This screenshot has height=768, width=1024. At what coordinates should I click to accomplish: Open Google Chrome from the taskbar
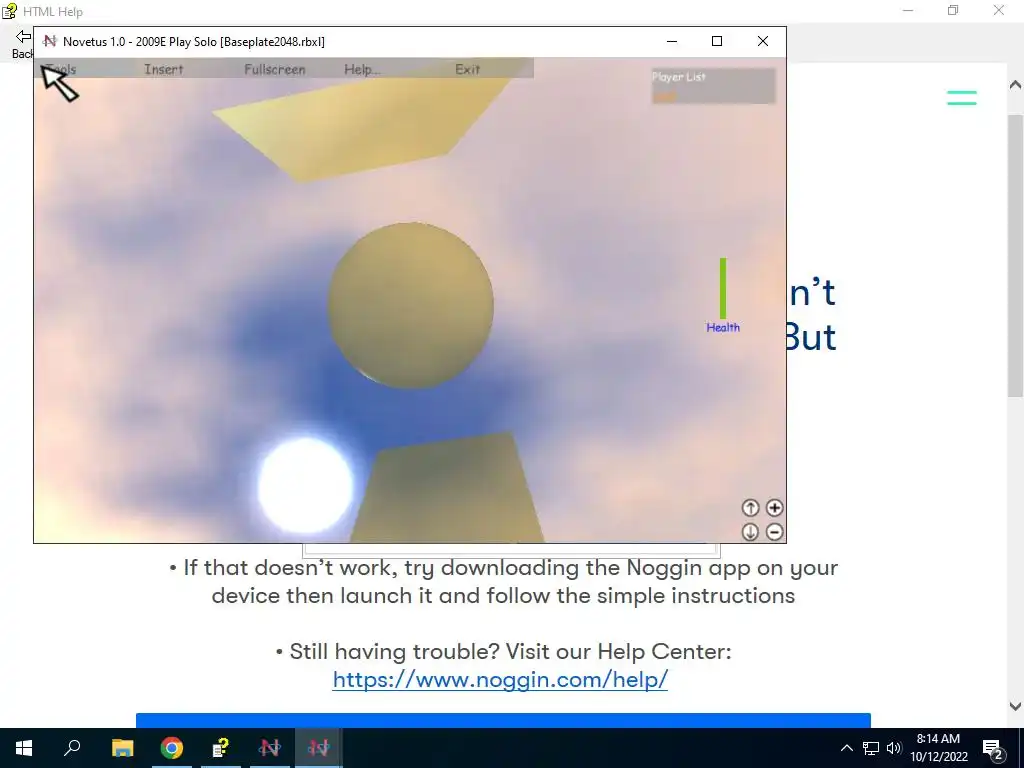pos(172,748)
